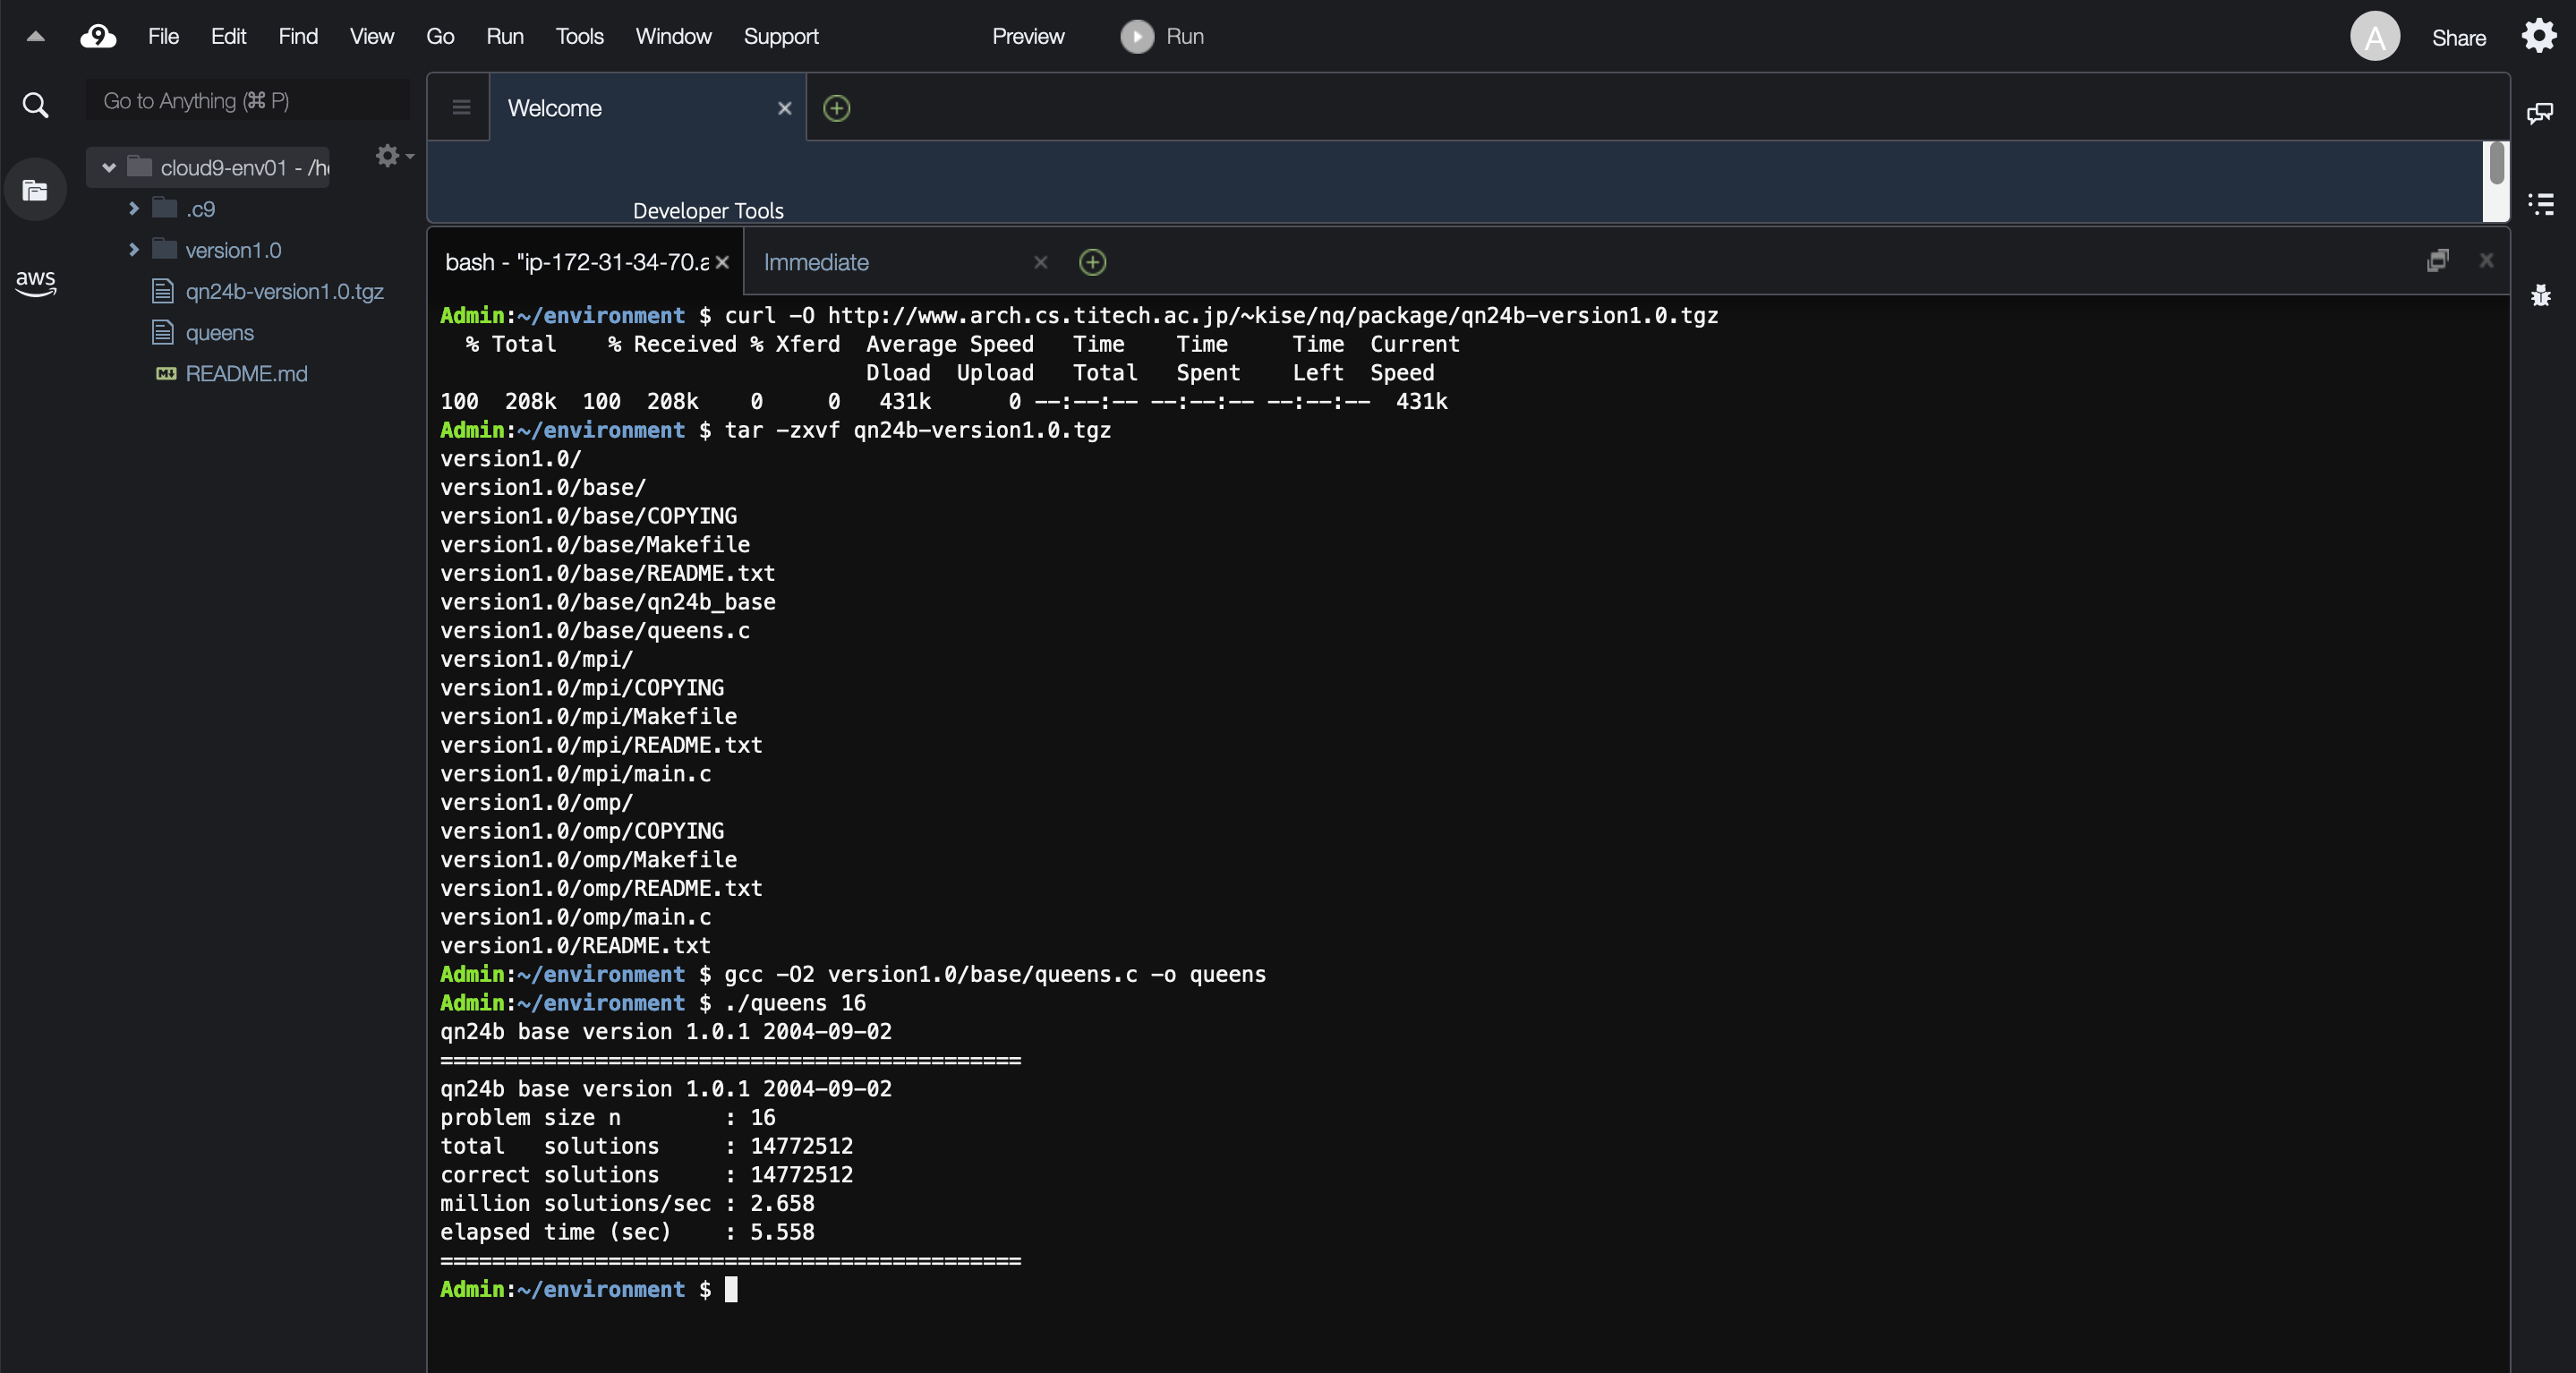Close the console panel

2486,261
